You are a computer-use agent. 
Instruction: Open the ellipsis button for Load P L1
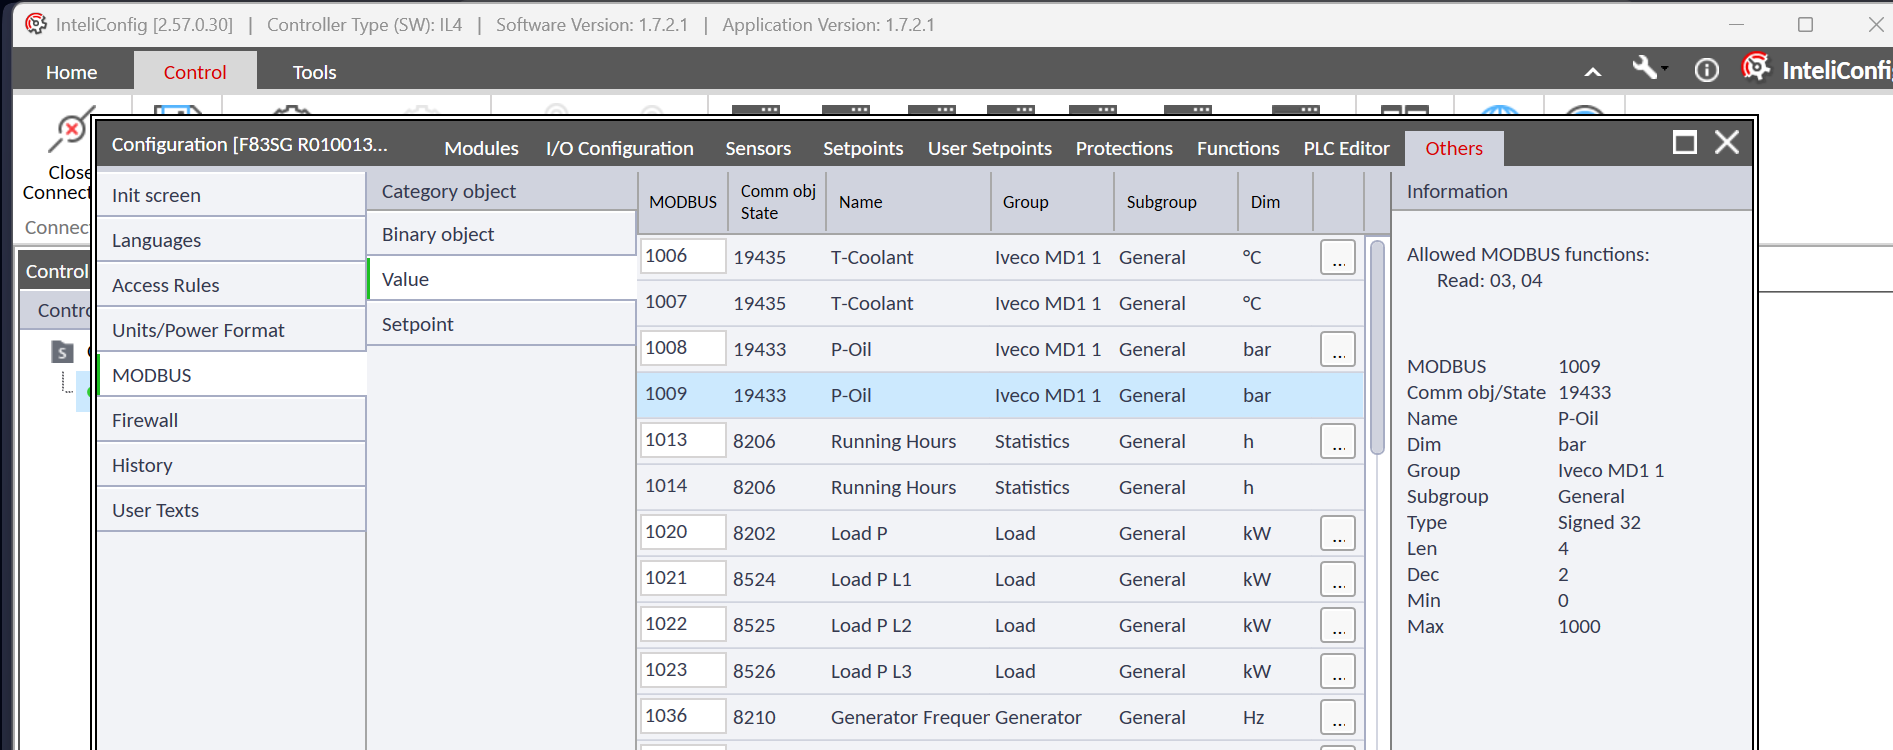(1338, 579)
